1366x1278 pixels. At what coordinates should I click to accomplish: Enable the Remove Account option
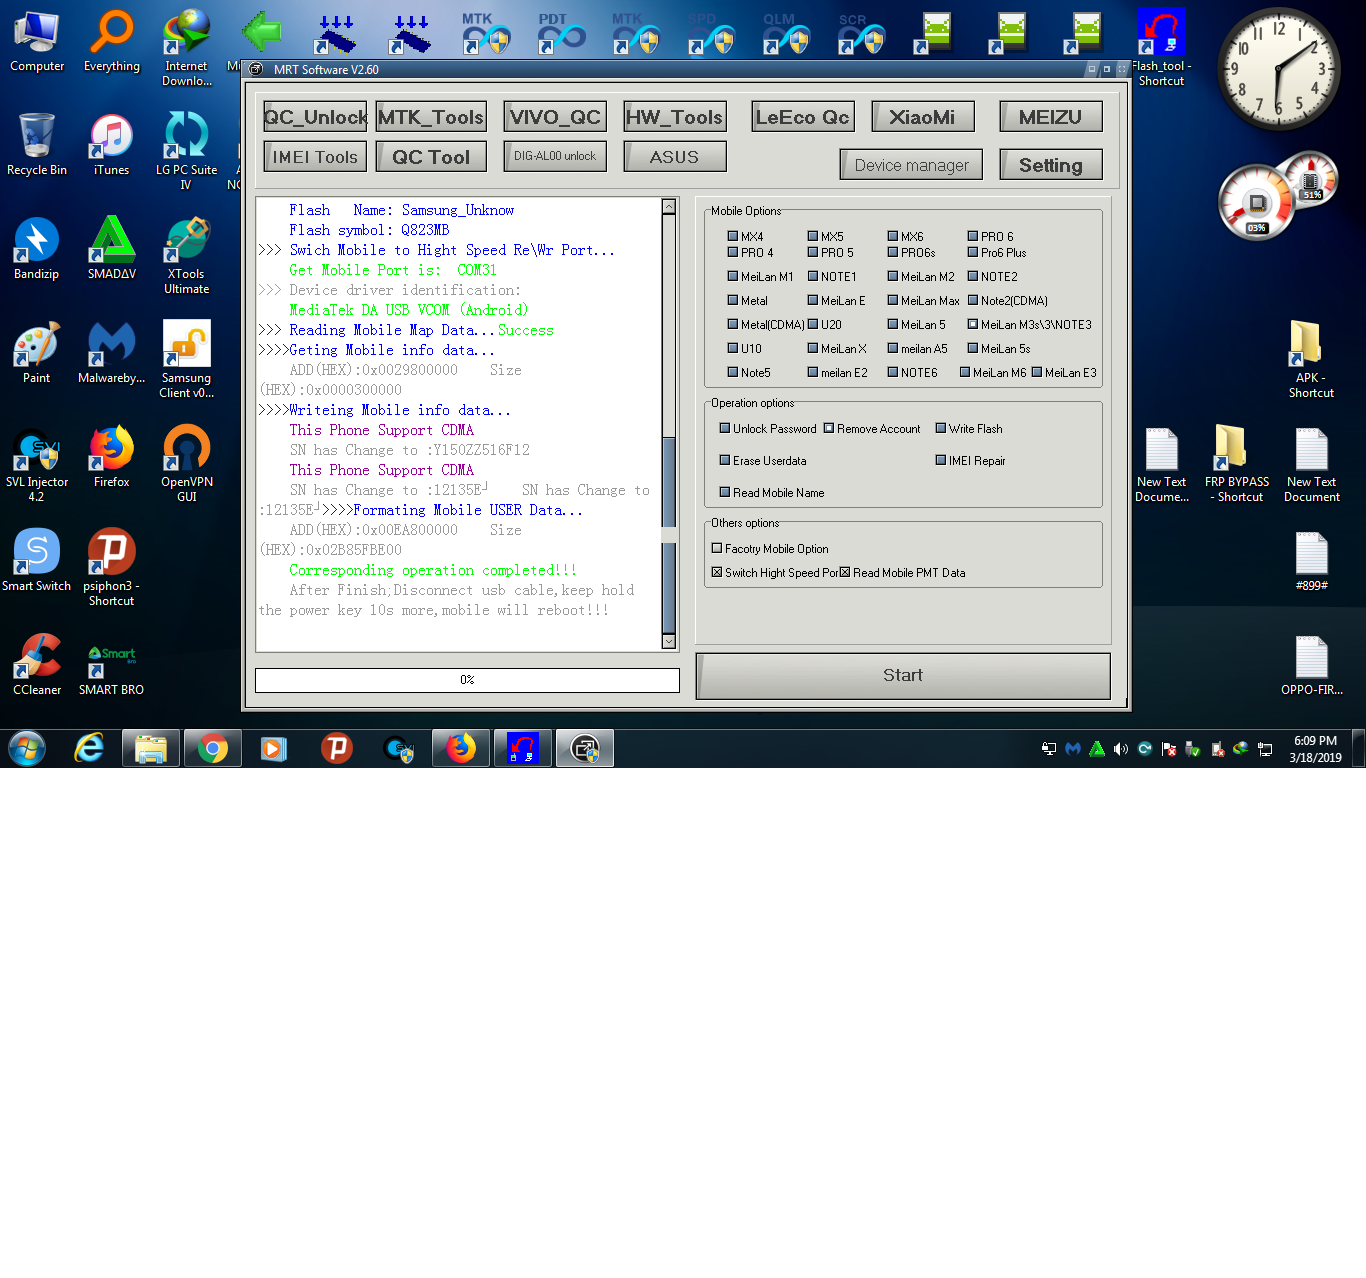pyautogui.click(x=829, y=428)
